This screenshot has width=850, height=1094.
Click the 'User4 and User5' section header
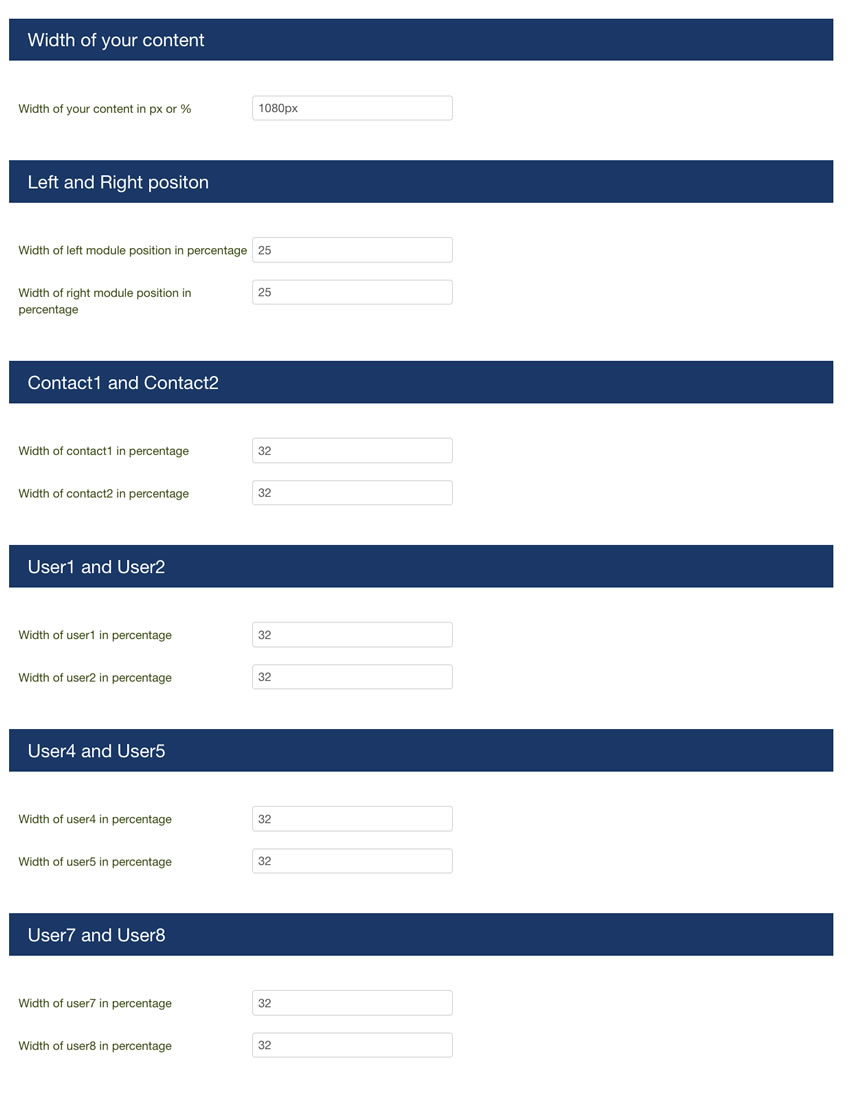point(421,750)
